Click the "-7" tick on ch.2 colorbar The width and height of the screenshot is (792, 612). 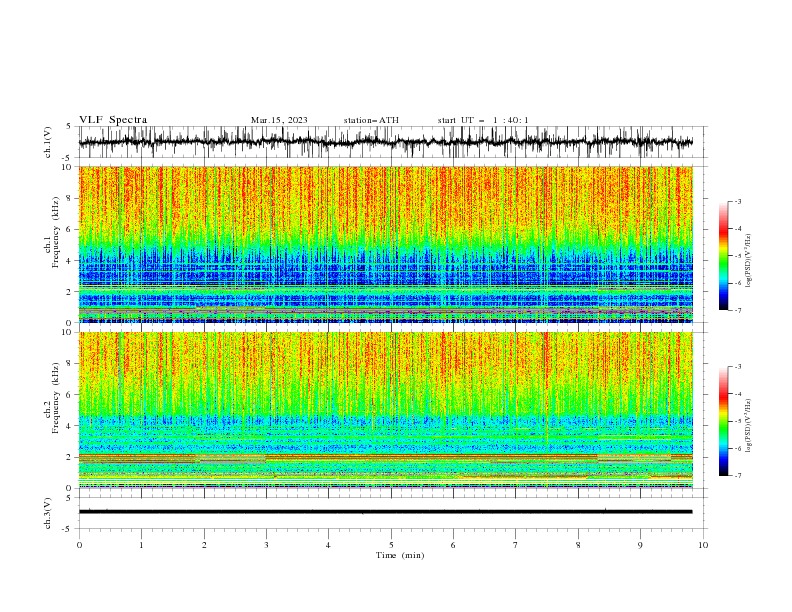[738, 476]
